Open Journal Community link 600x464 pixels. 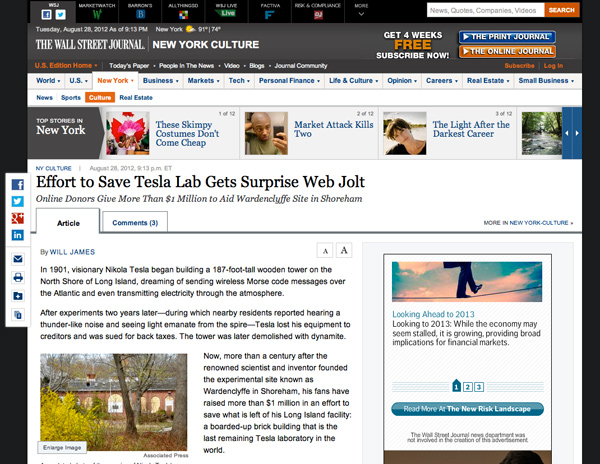pos(301,66)
